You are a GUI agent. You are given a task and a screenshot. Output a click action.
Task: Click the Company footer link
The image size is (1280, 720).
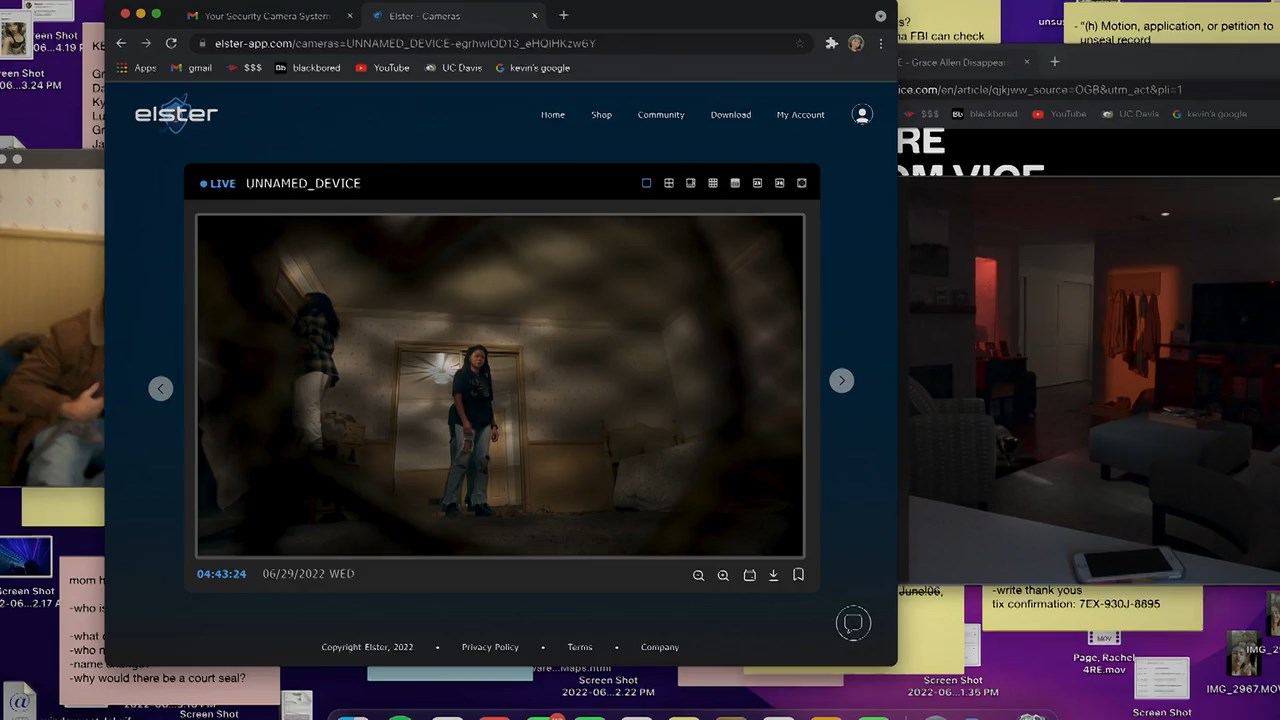pyautogui.click(x=660, y=647)
